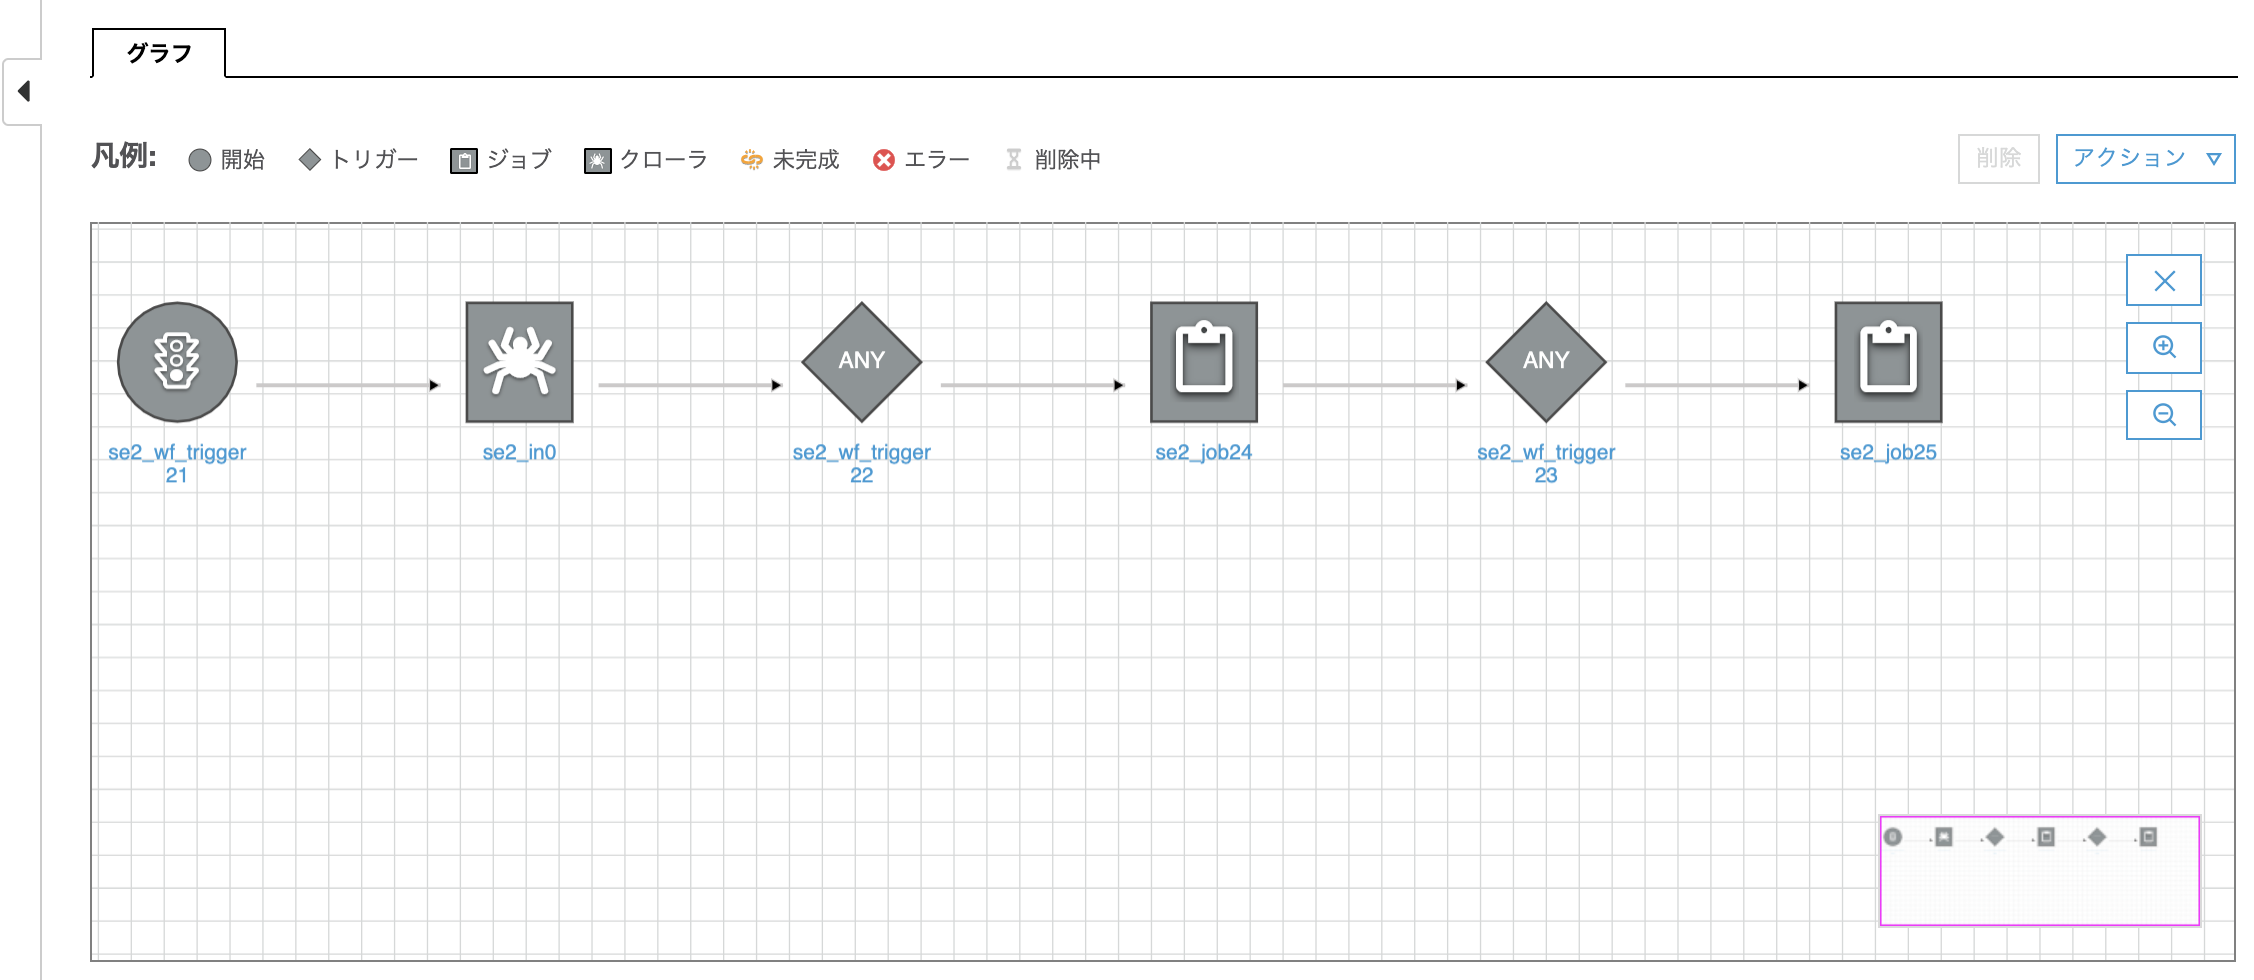Click the 凡例: legend heading text
2254x980 pixels.
(x=124, y=156)
